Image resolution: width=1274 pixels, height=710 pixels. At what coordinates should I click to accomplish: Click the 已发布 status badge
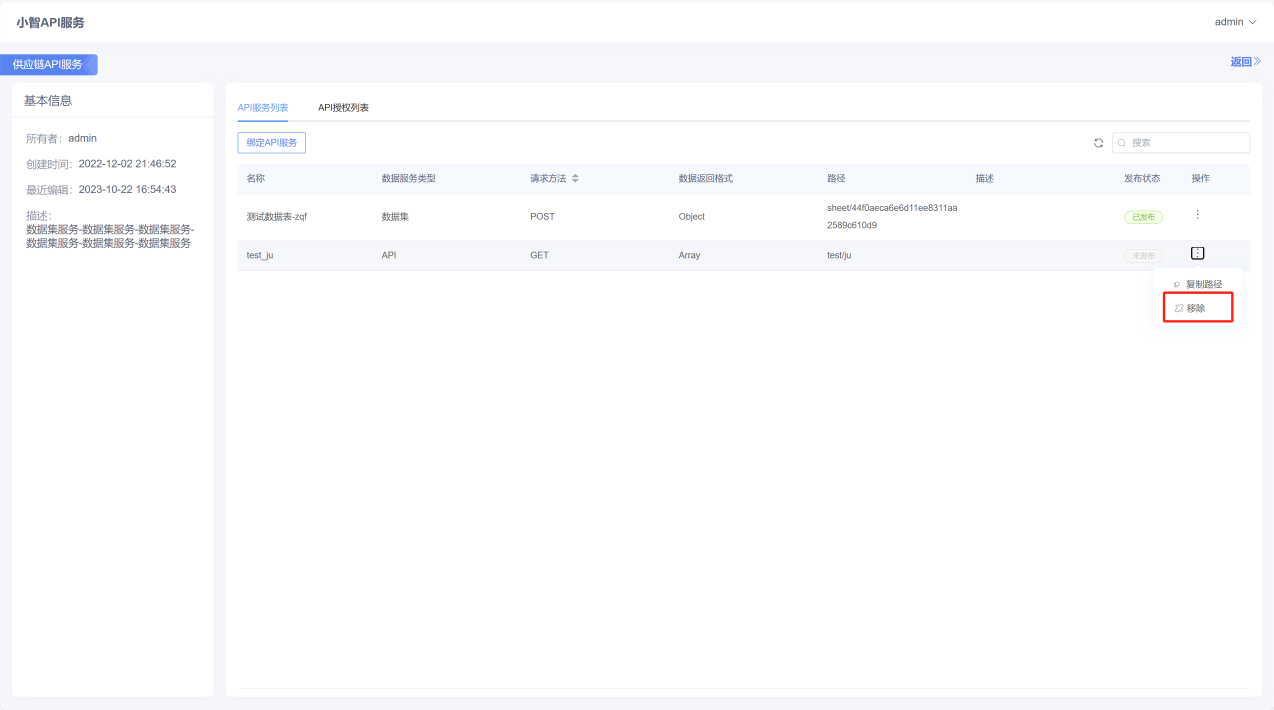pos(1143,217)
